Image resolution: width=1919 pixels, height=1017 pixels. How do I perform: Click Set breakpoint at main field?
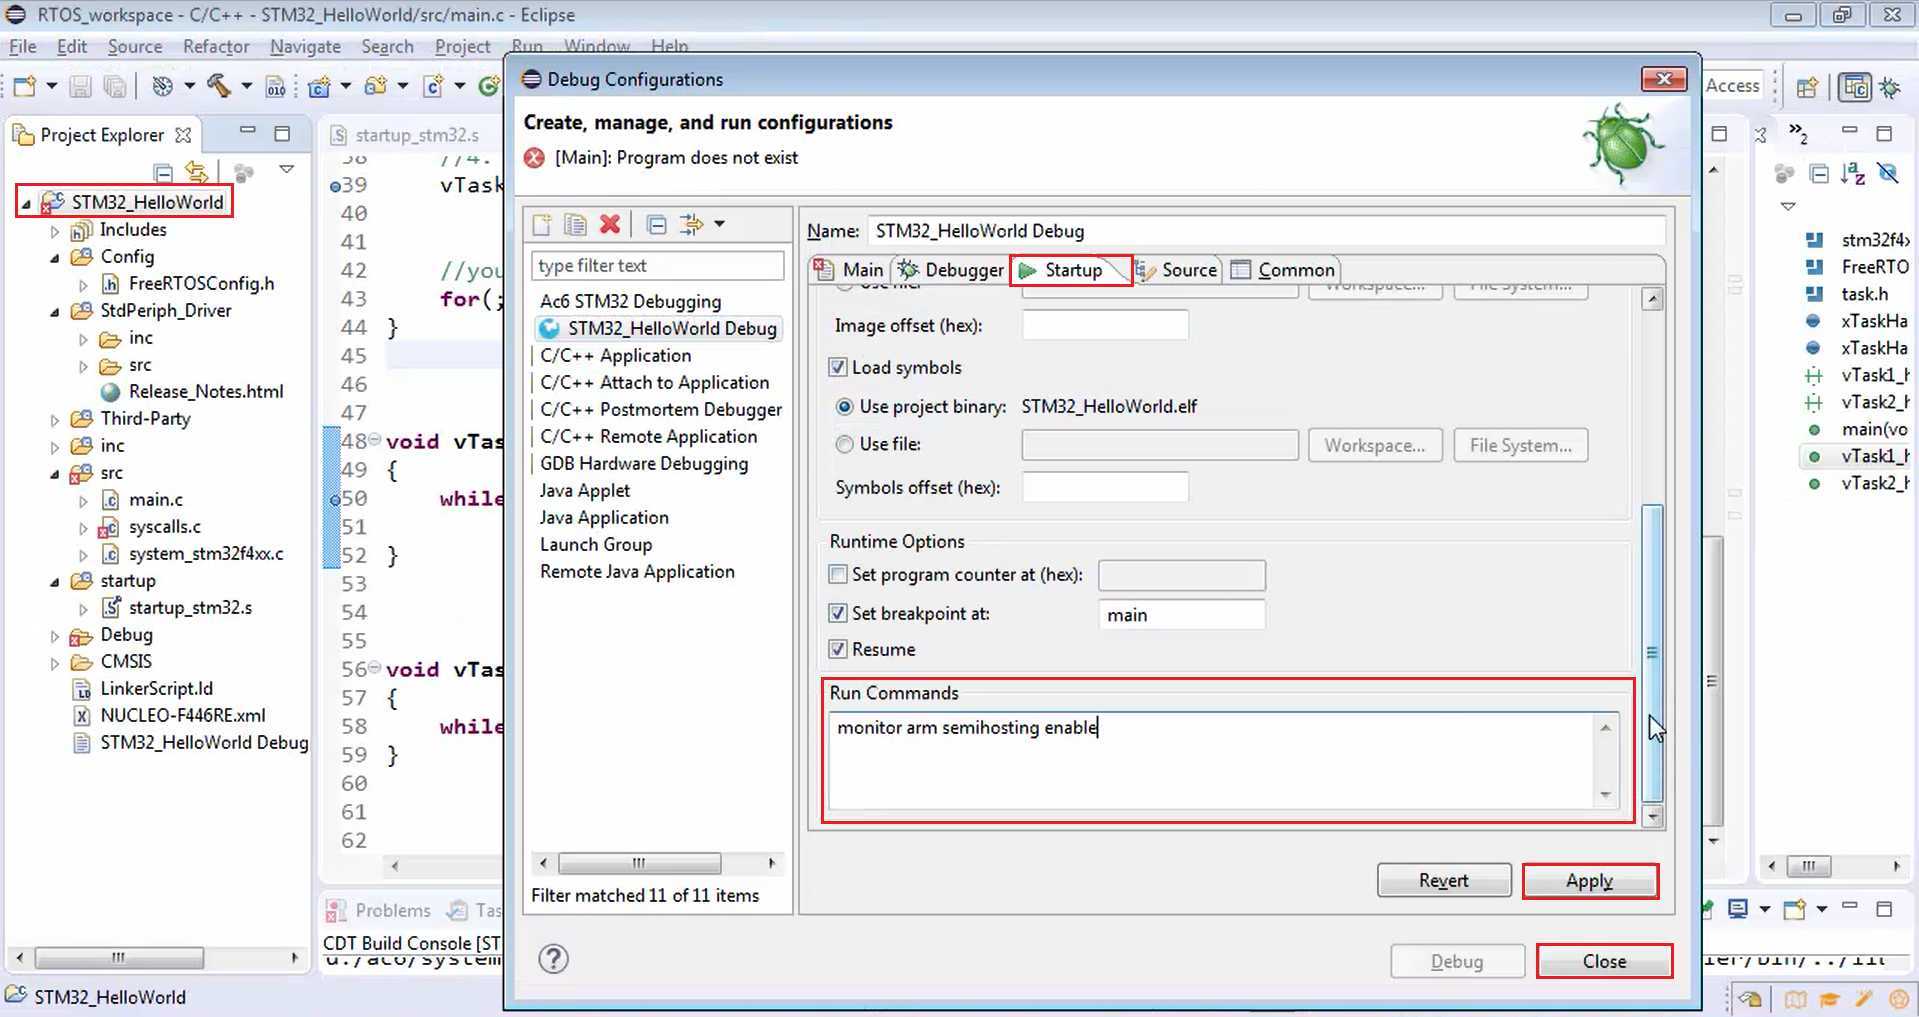(1181, 615)
